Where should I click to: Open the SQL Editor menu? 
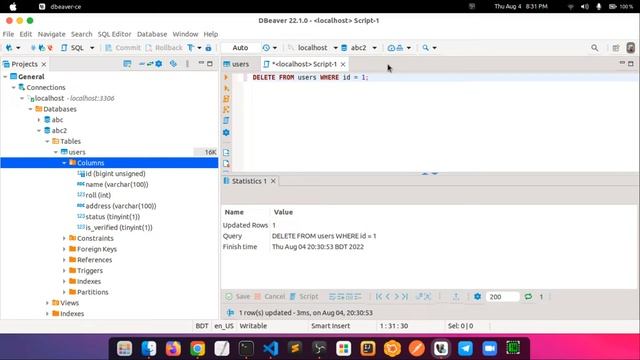tap(114, 34)
